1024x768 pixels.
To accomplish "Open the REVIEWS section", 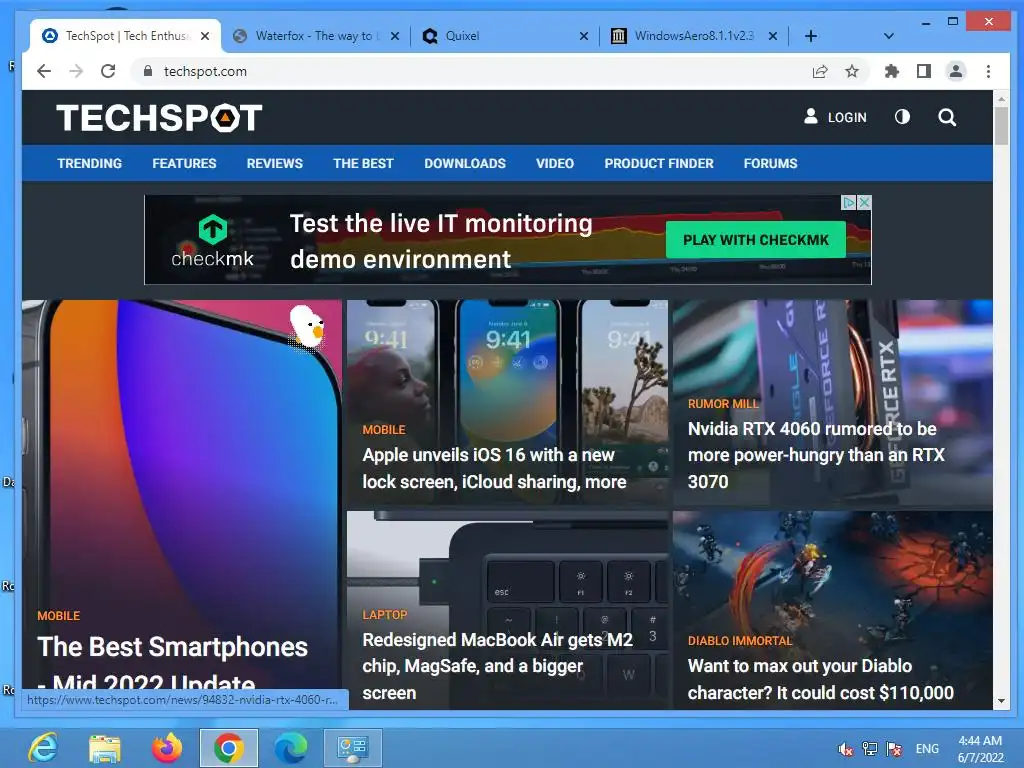I will pyautogui.click(x=274, y=163).
